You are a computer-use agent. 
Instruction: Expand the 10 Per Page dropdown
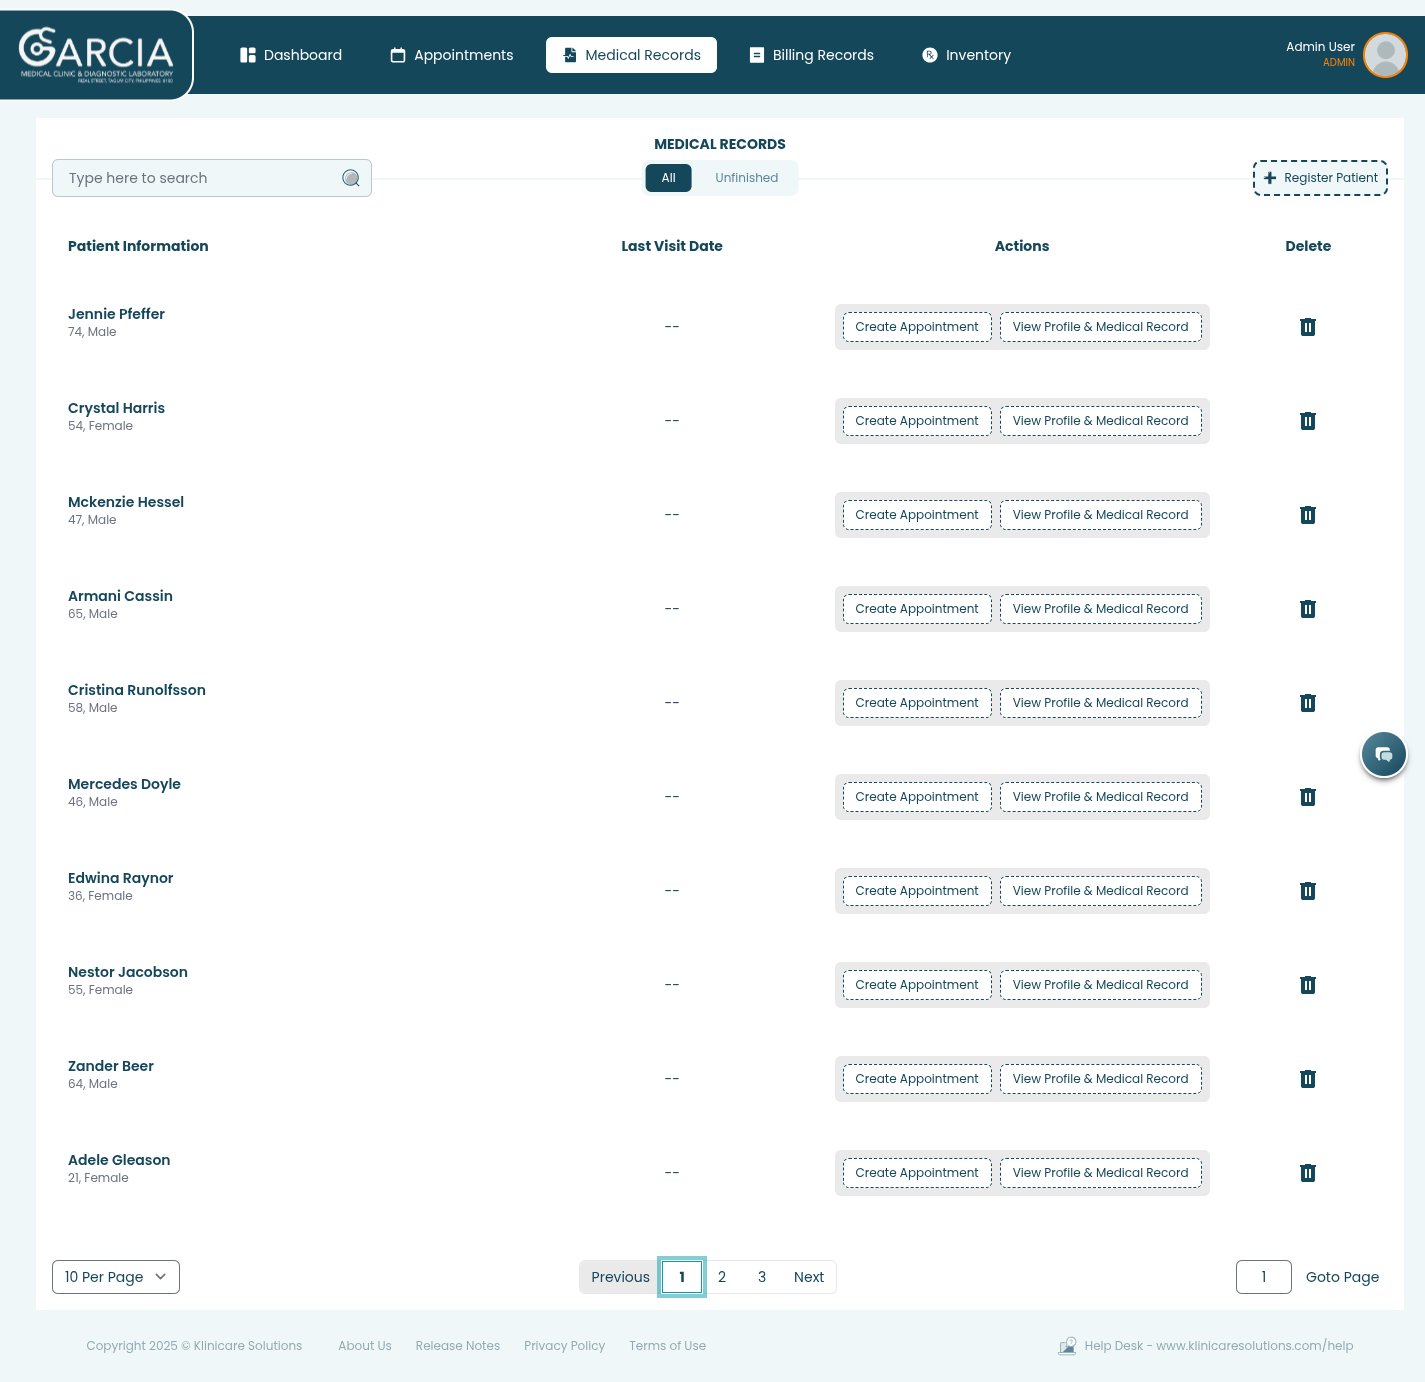116,1277
